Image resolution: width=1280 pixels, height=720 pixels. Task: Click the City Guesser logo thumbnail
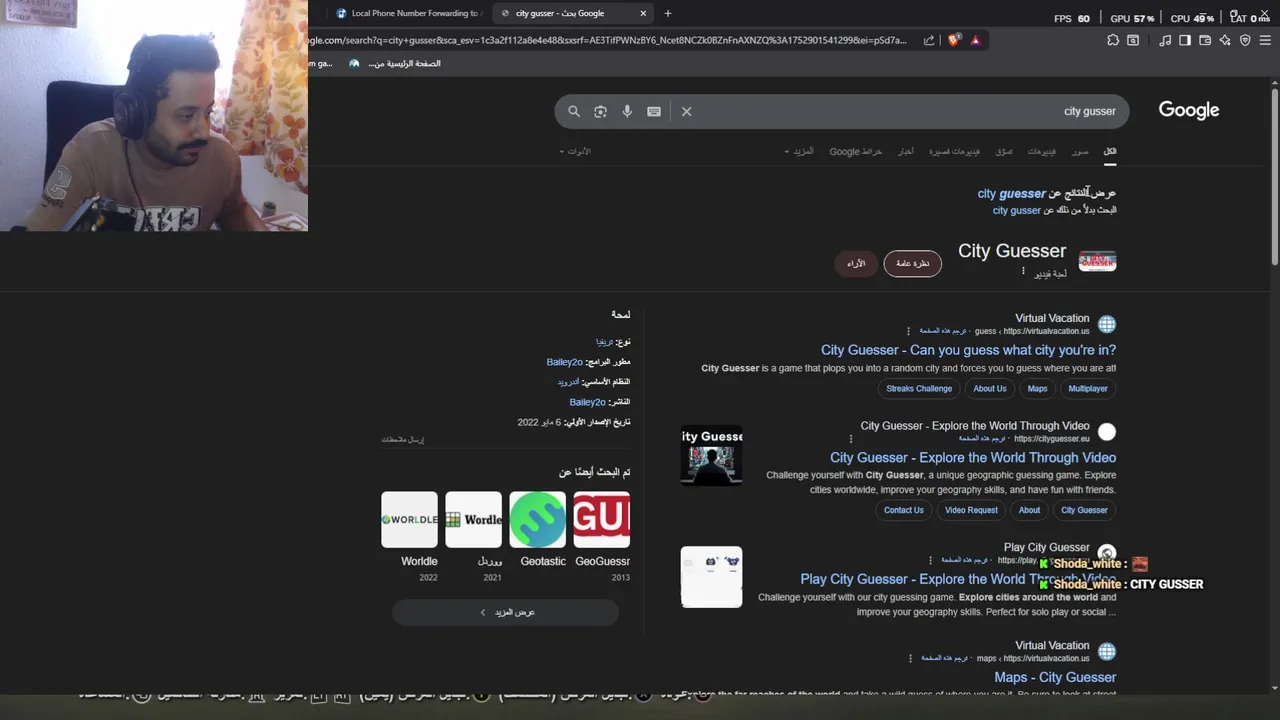(x=1097, y=262)
